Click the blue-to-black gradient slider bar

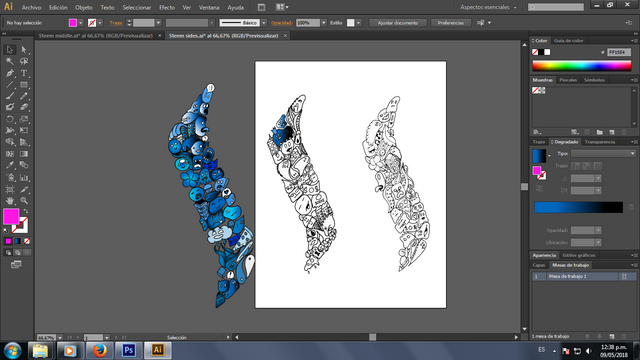[x=578, y=207]
